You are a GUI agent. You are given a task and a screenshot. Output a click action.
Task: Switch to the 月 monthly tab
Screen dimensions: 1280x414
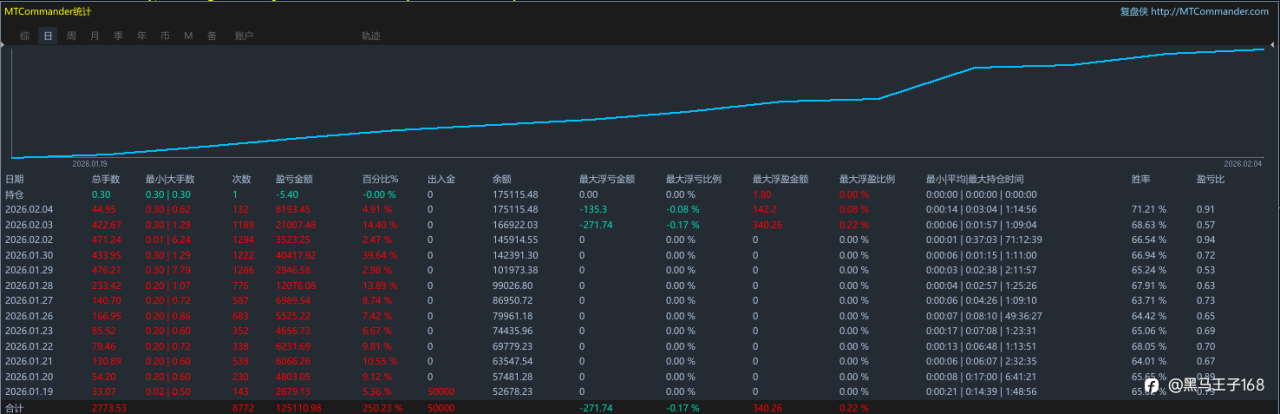tap(95, 36)
